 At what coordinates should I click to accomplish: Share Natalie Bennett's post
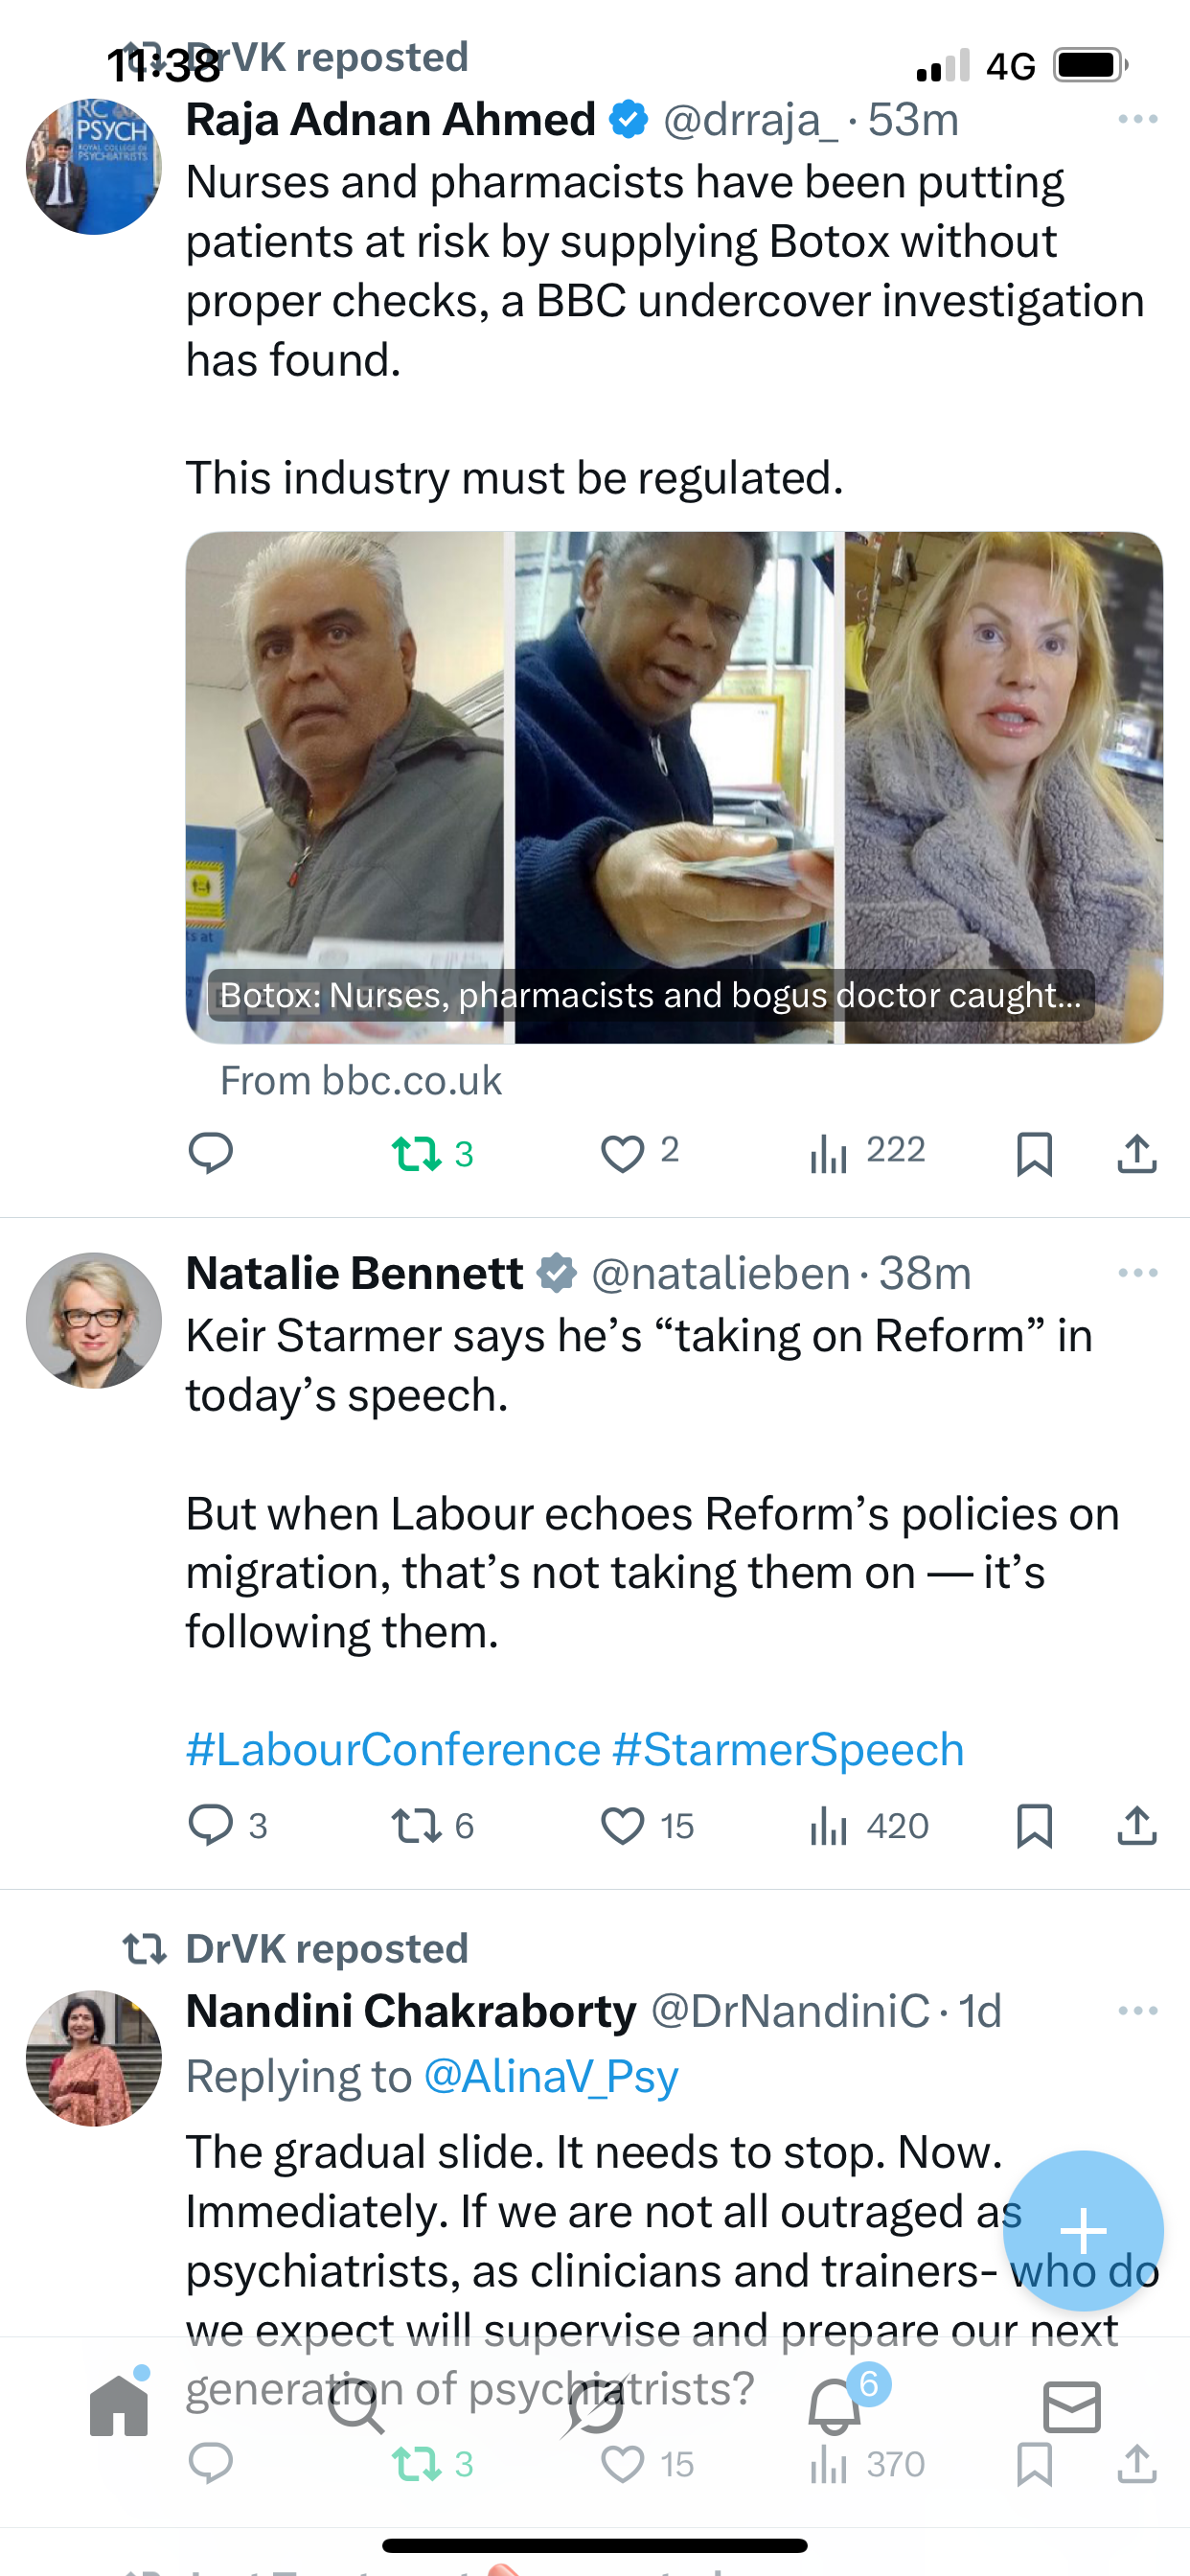click(1137, 1825)
